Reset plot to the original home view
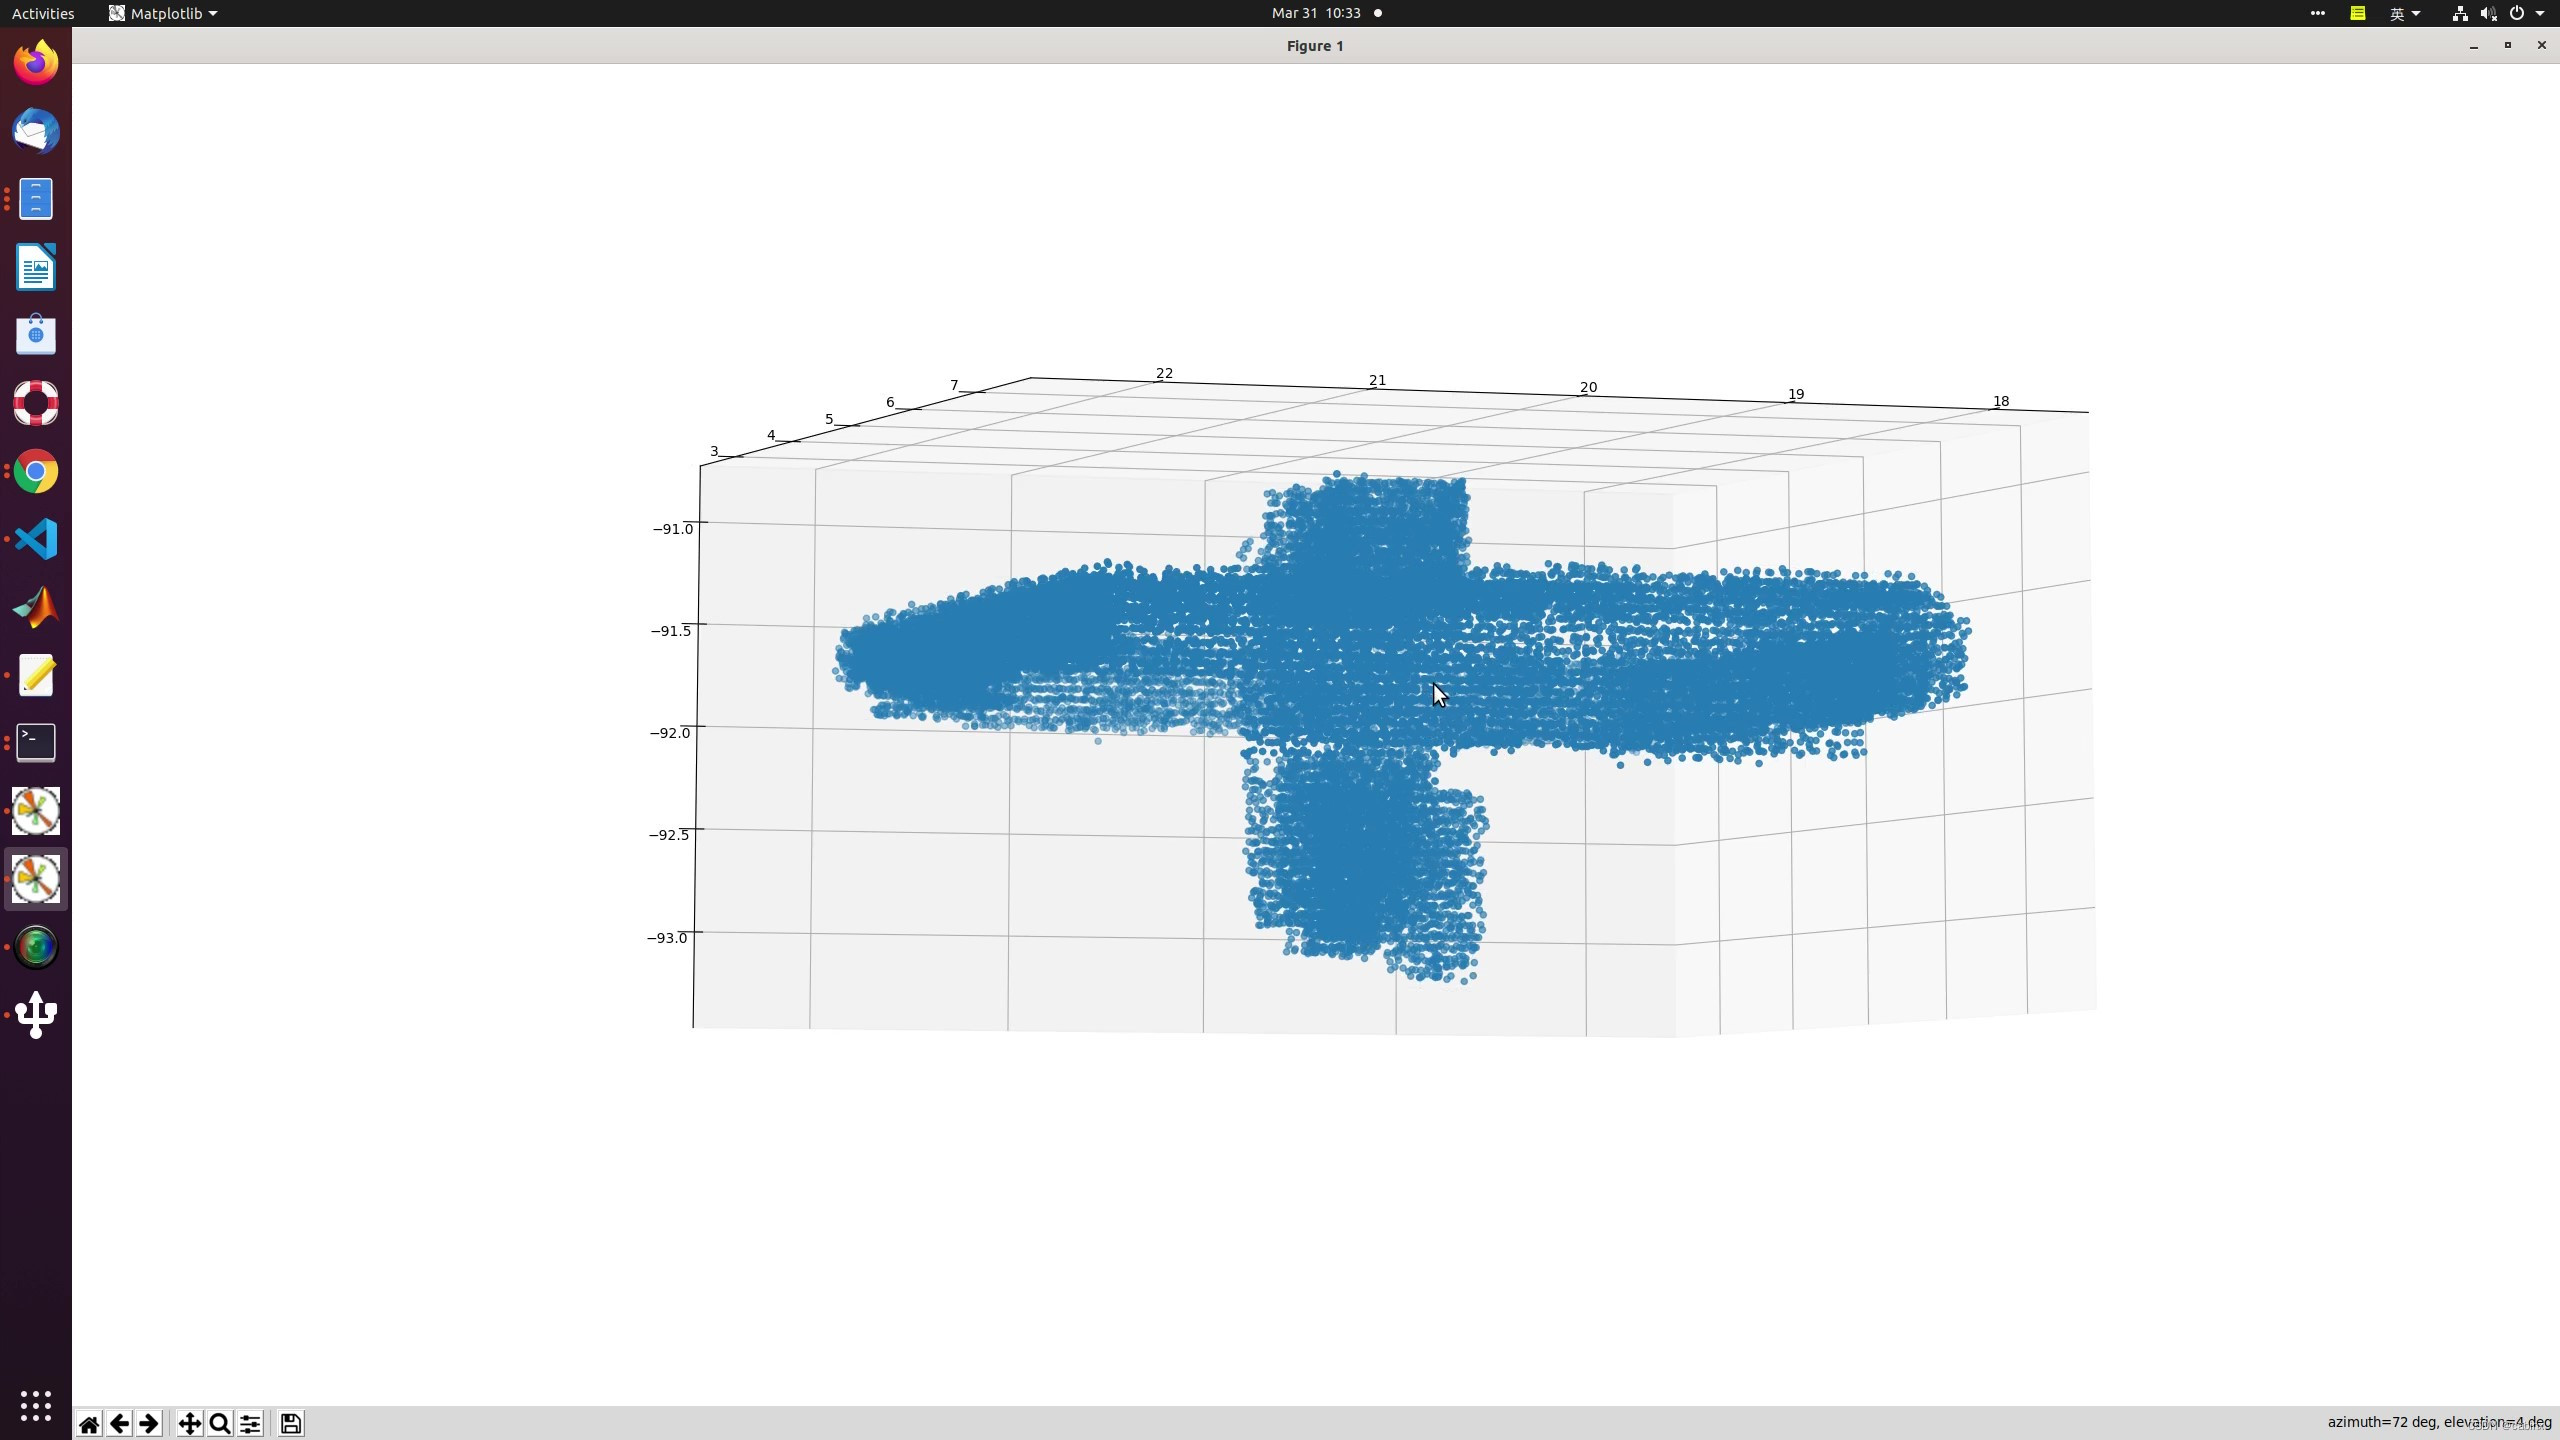2560x1440 pixels. pyautogui.click(x=89, y=1423)
